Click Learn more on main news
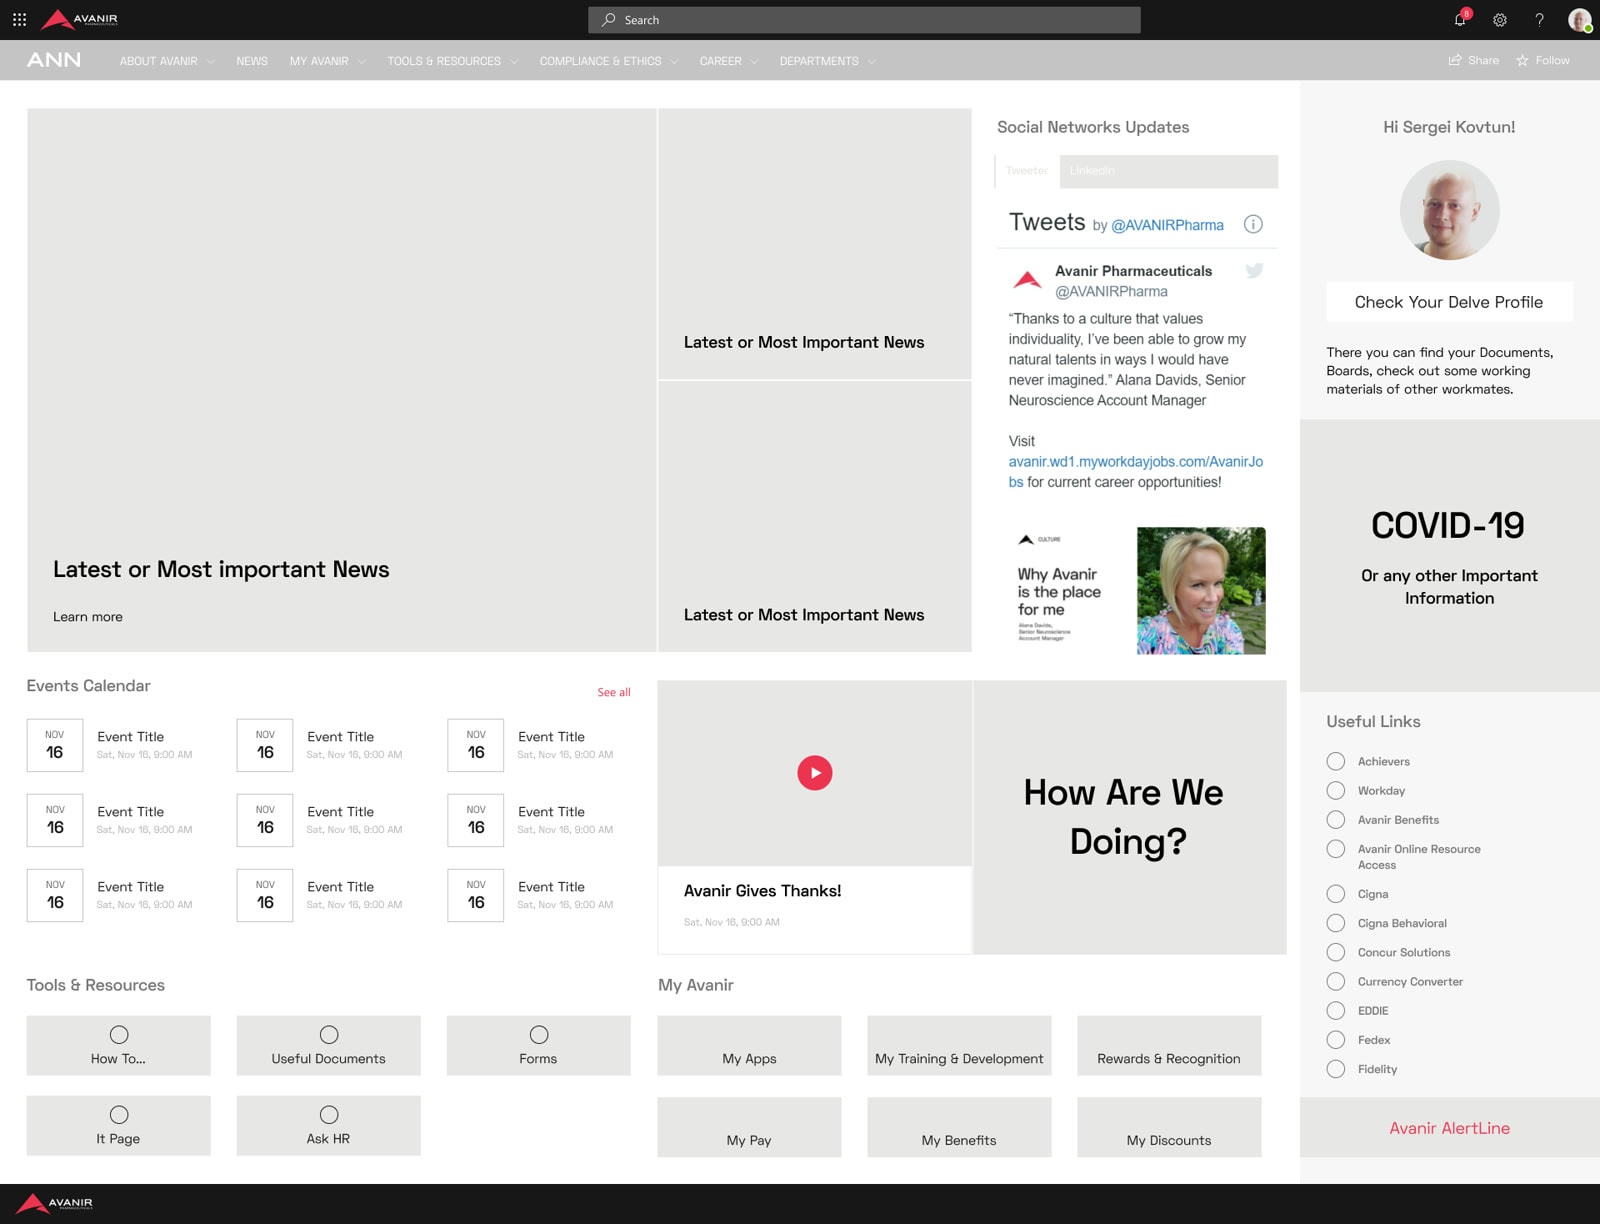The height and width of the screenshot is (1224, 1600). pos(88,617)
